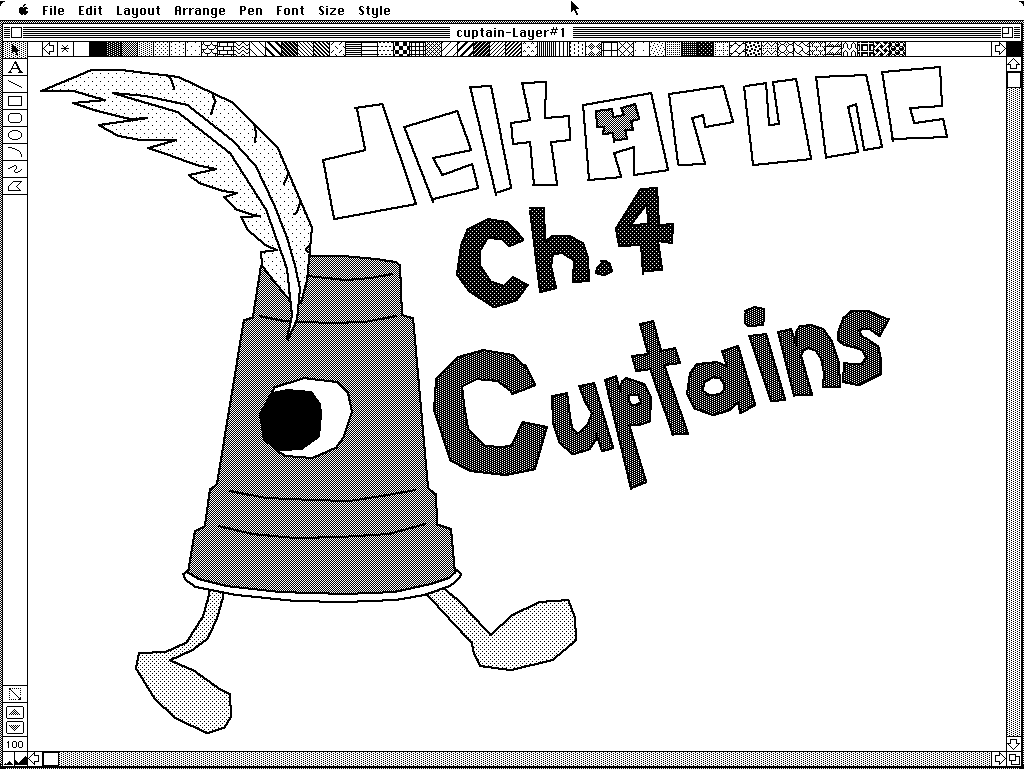Screen dimensions: 1024x769
Task: Click the horizontal scrollbar thumb
Action: 51,759
